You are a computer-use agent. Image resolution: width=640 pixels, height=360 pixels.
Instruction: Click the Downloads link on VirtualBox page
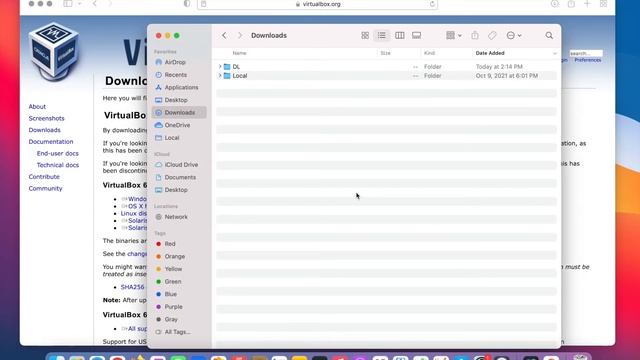(x=44, y=130)
